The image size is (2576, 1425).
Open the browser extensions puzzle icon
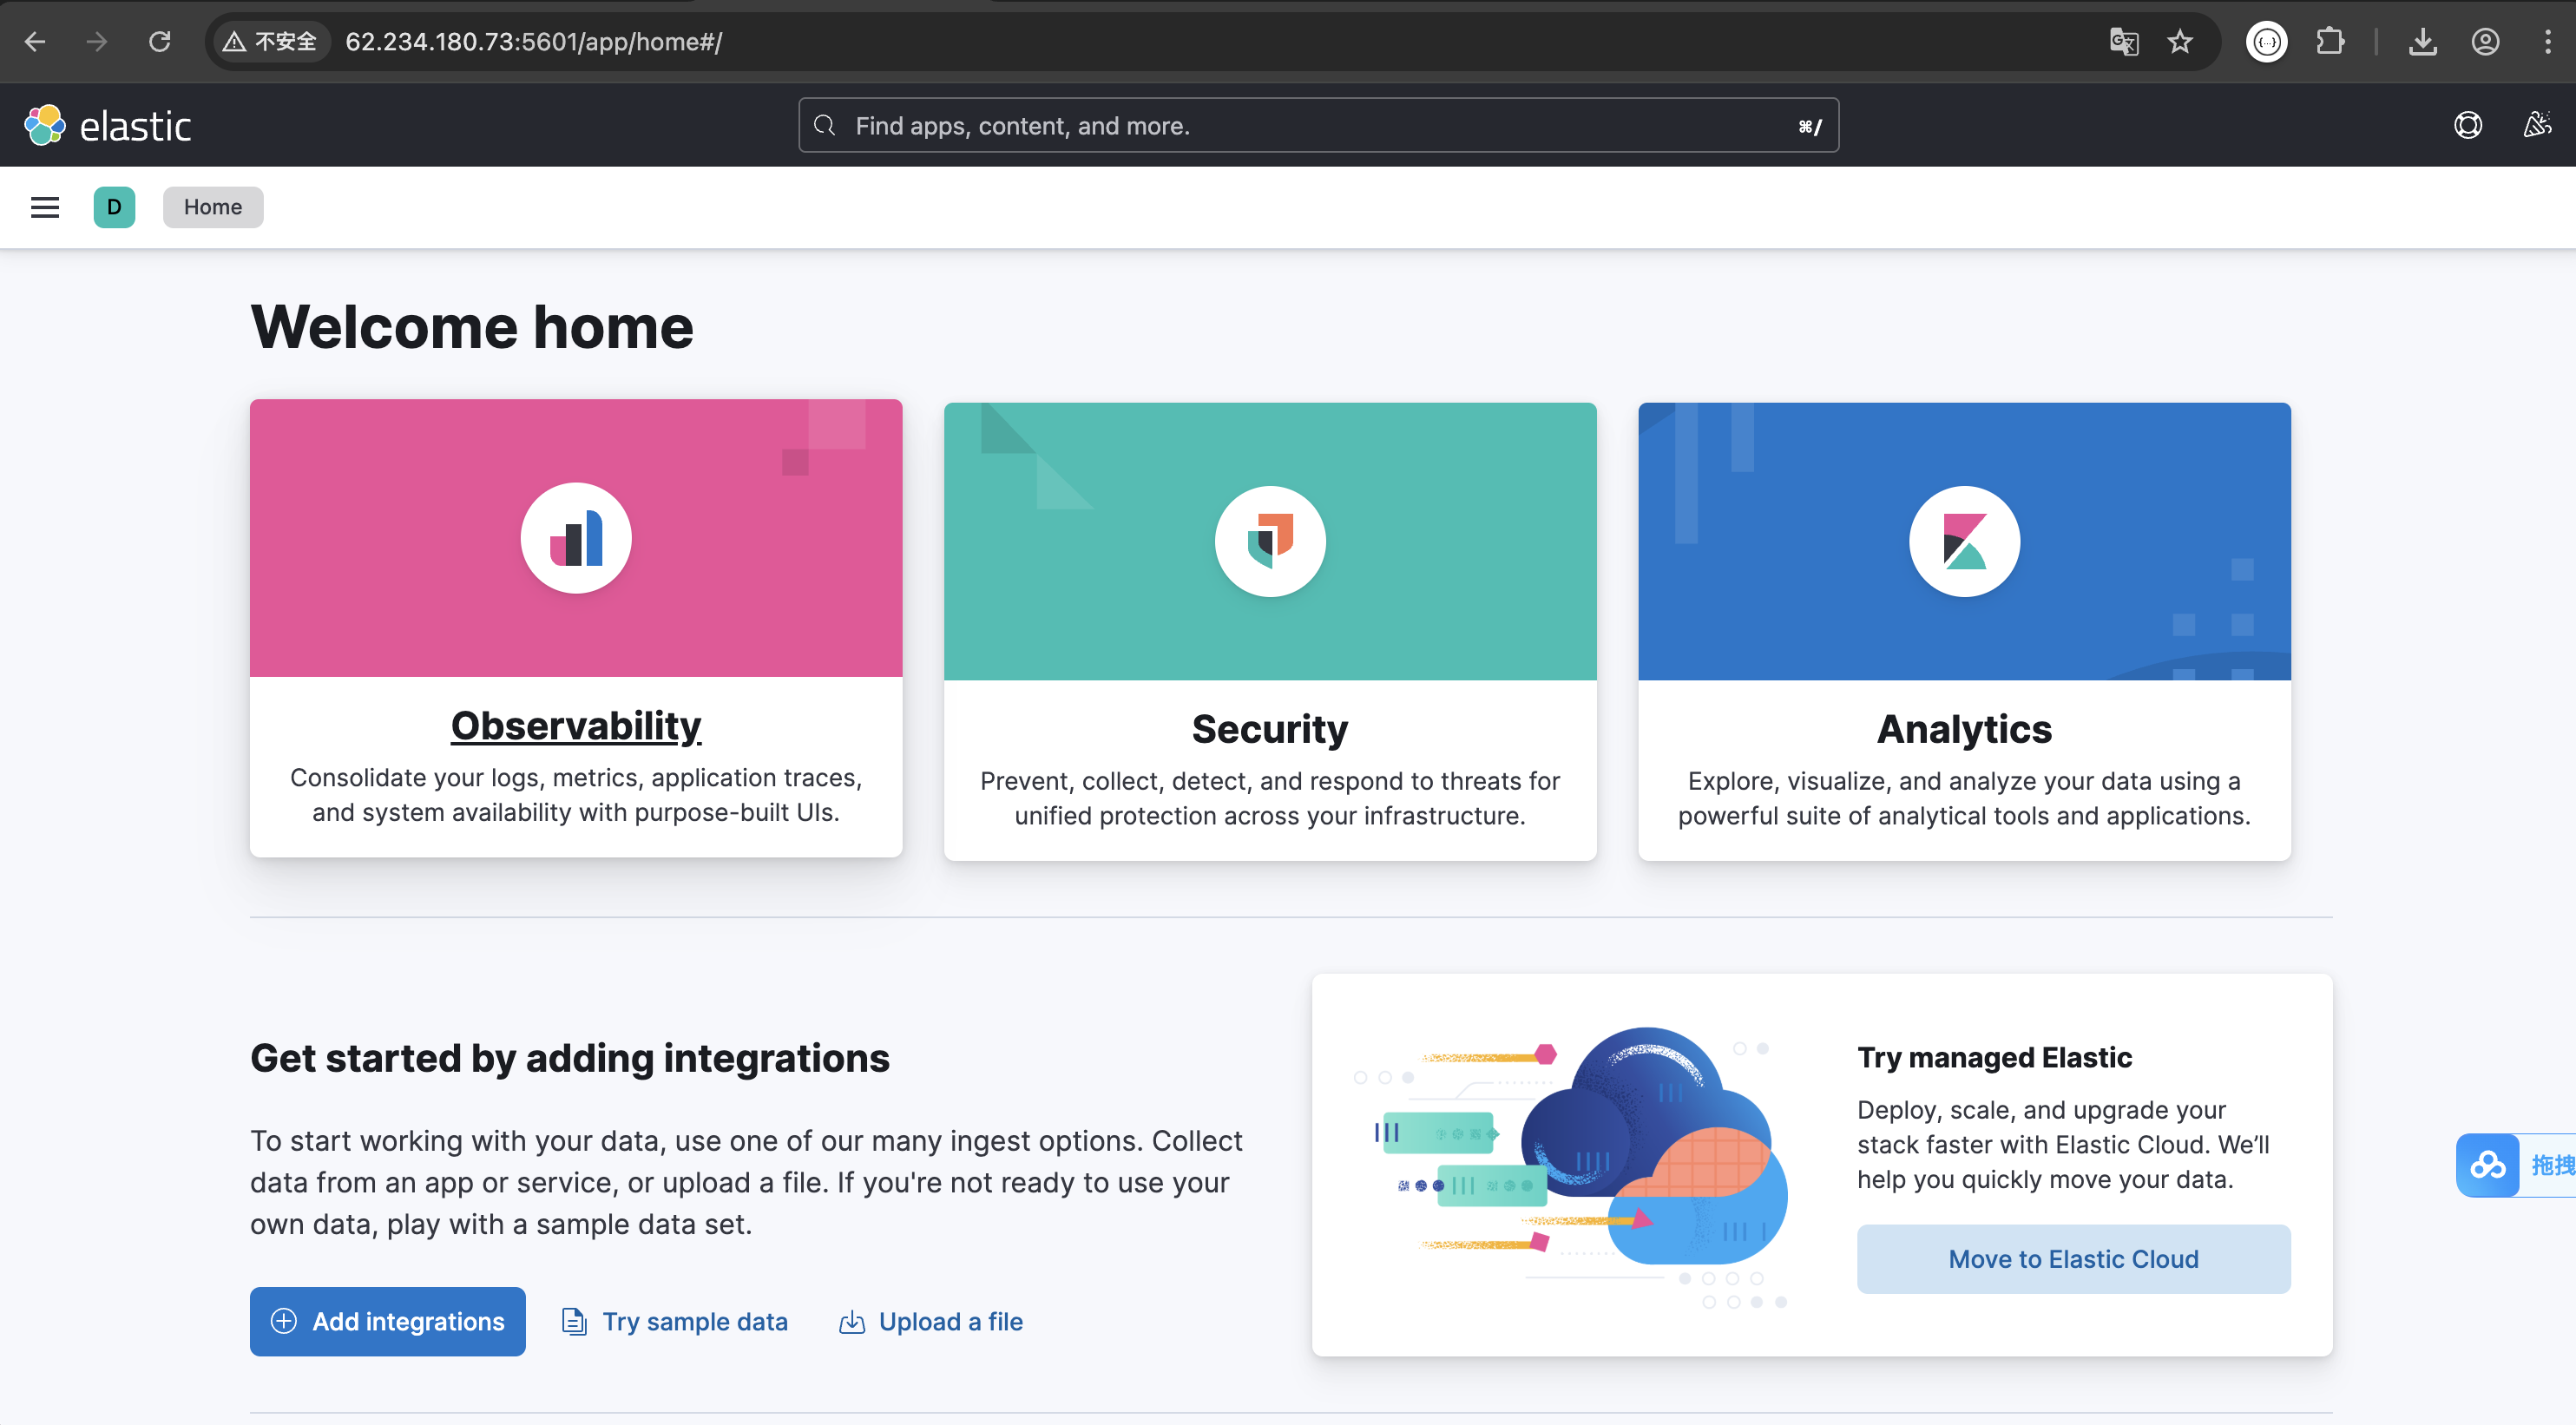click(x=2330, y=42)
